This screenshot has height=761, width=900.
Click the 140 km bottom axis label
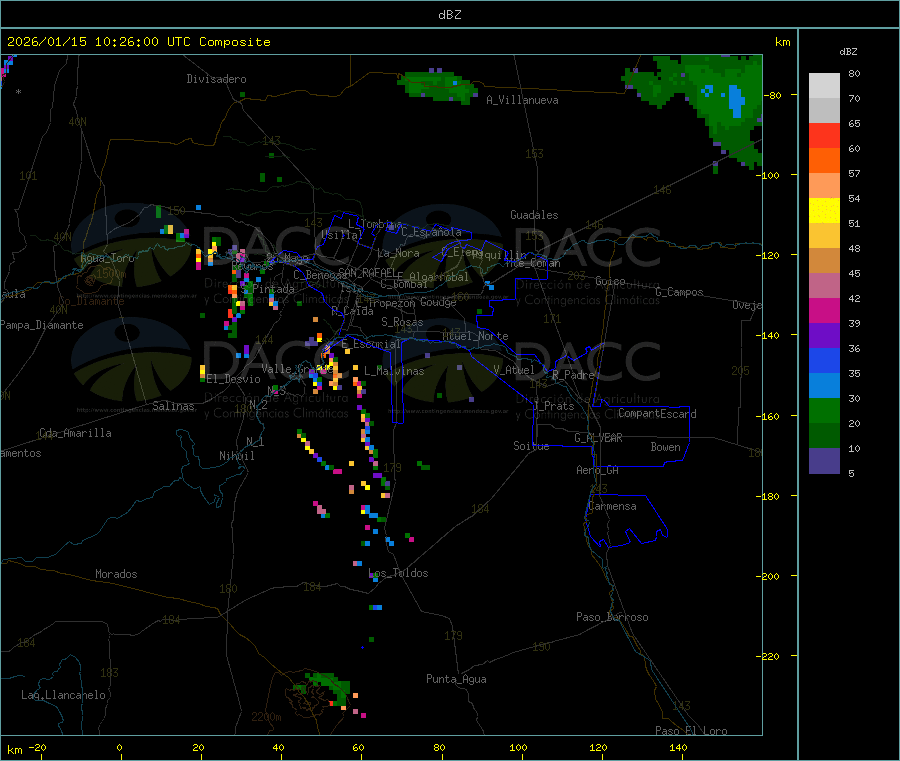(678, 747)
